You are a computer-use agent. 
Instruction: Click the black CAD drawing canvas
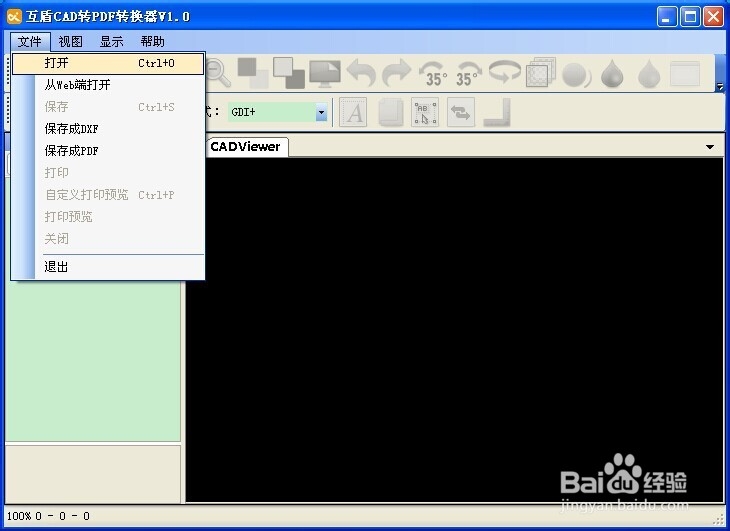(x=454, y=329)
